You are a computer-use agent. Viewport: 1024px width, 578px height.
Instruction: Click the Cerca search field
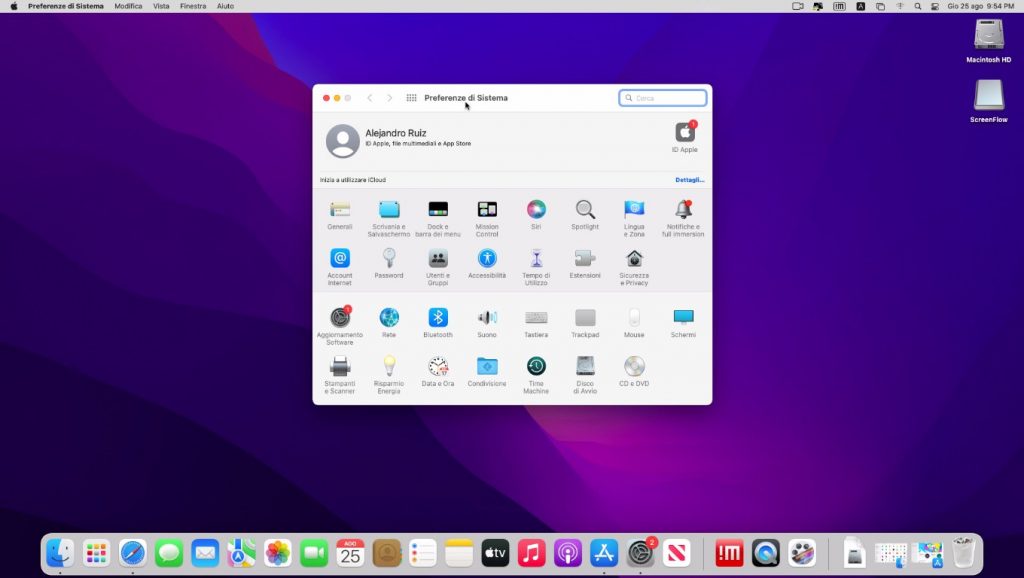pyautogui.click(x=668, y=98)
